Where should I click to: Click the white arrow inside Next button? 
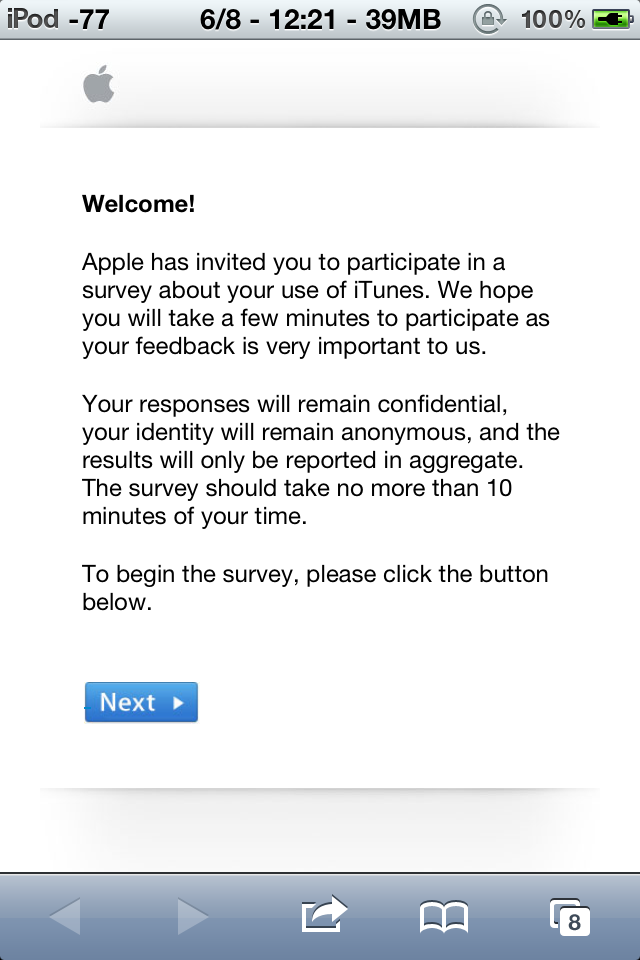tap(178, 702)
